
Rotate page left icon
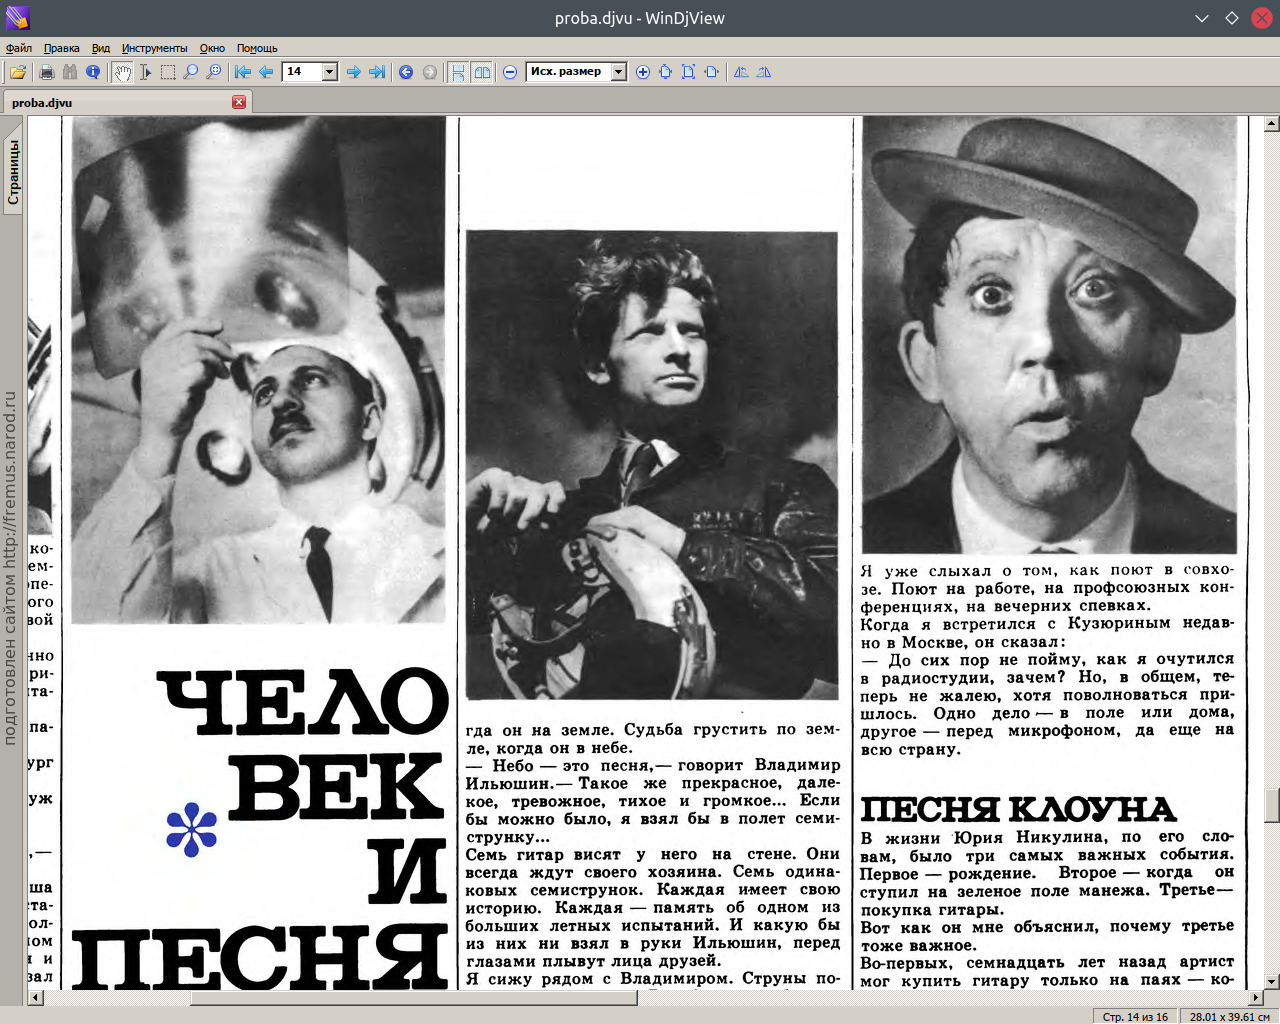(741, 72)
